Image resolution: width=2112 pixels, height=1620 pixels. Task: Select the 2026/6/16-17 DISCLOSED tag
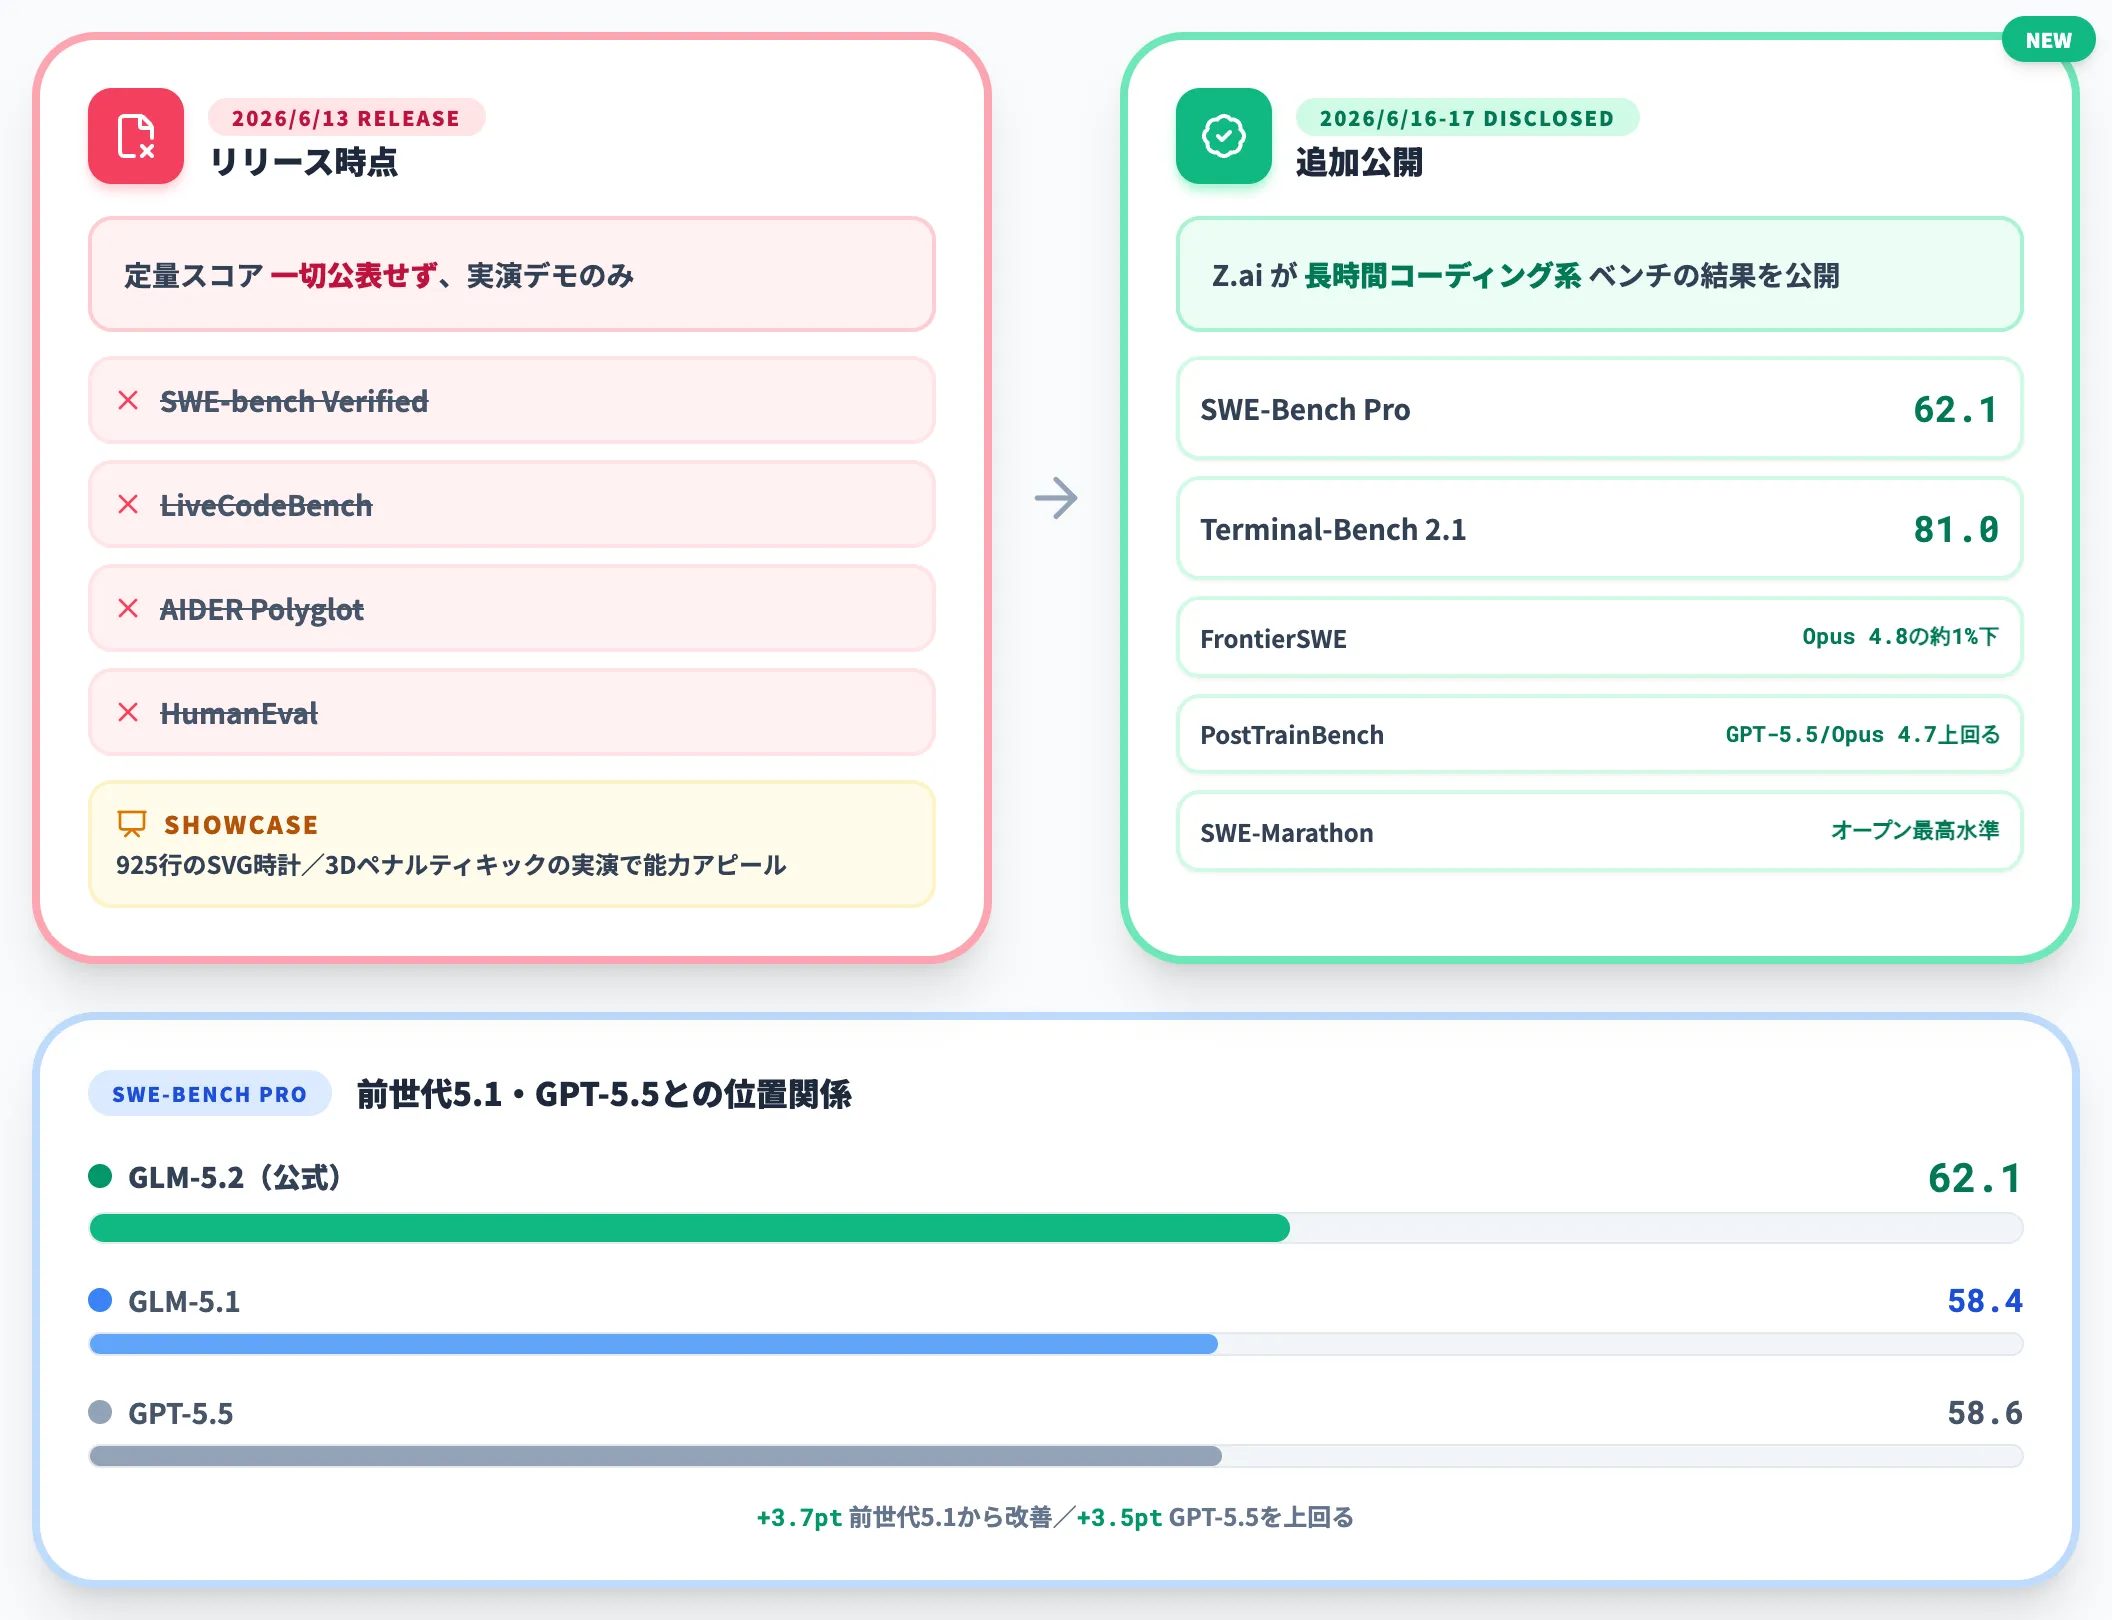pos(1467,118)
